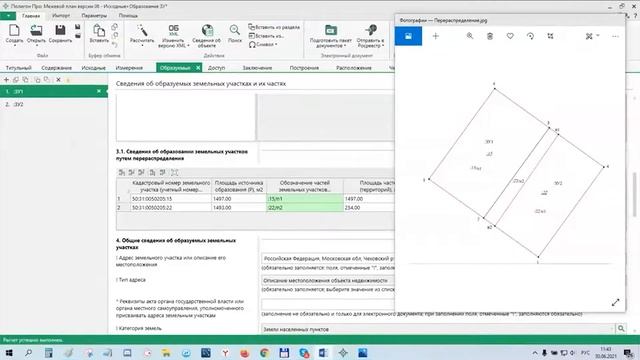The width and height of the screenshot is (640, 360).
Task: Click the empty Реквизиты акта input field
Action: 328,304
